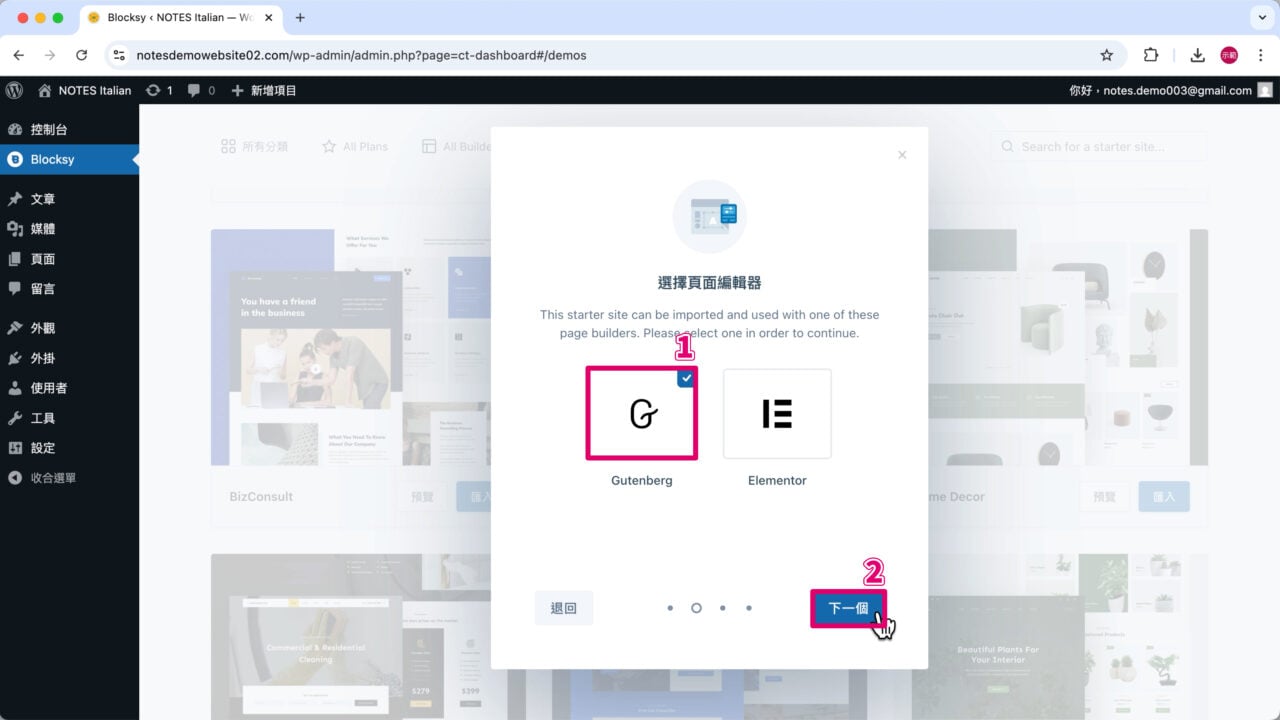1280x720 pixels.
Task: Open the 外觀 (Appearance) menu
Action: point(45,327)
